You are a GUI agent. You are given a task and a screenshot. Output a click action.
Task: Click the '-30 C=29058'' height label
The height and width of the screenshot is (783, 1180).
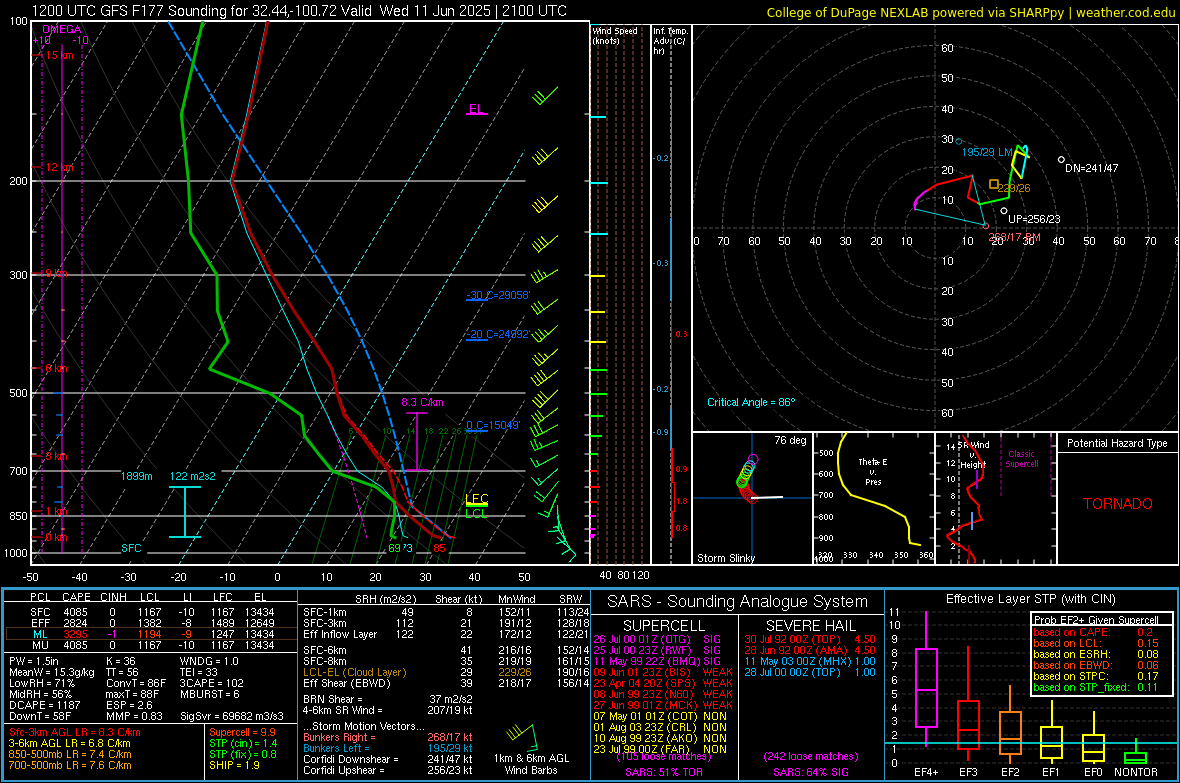[x=497, y=295]
